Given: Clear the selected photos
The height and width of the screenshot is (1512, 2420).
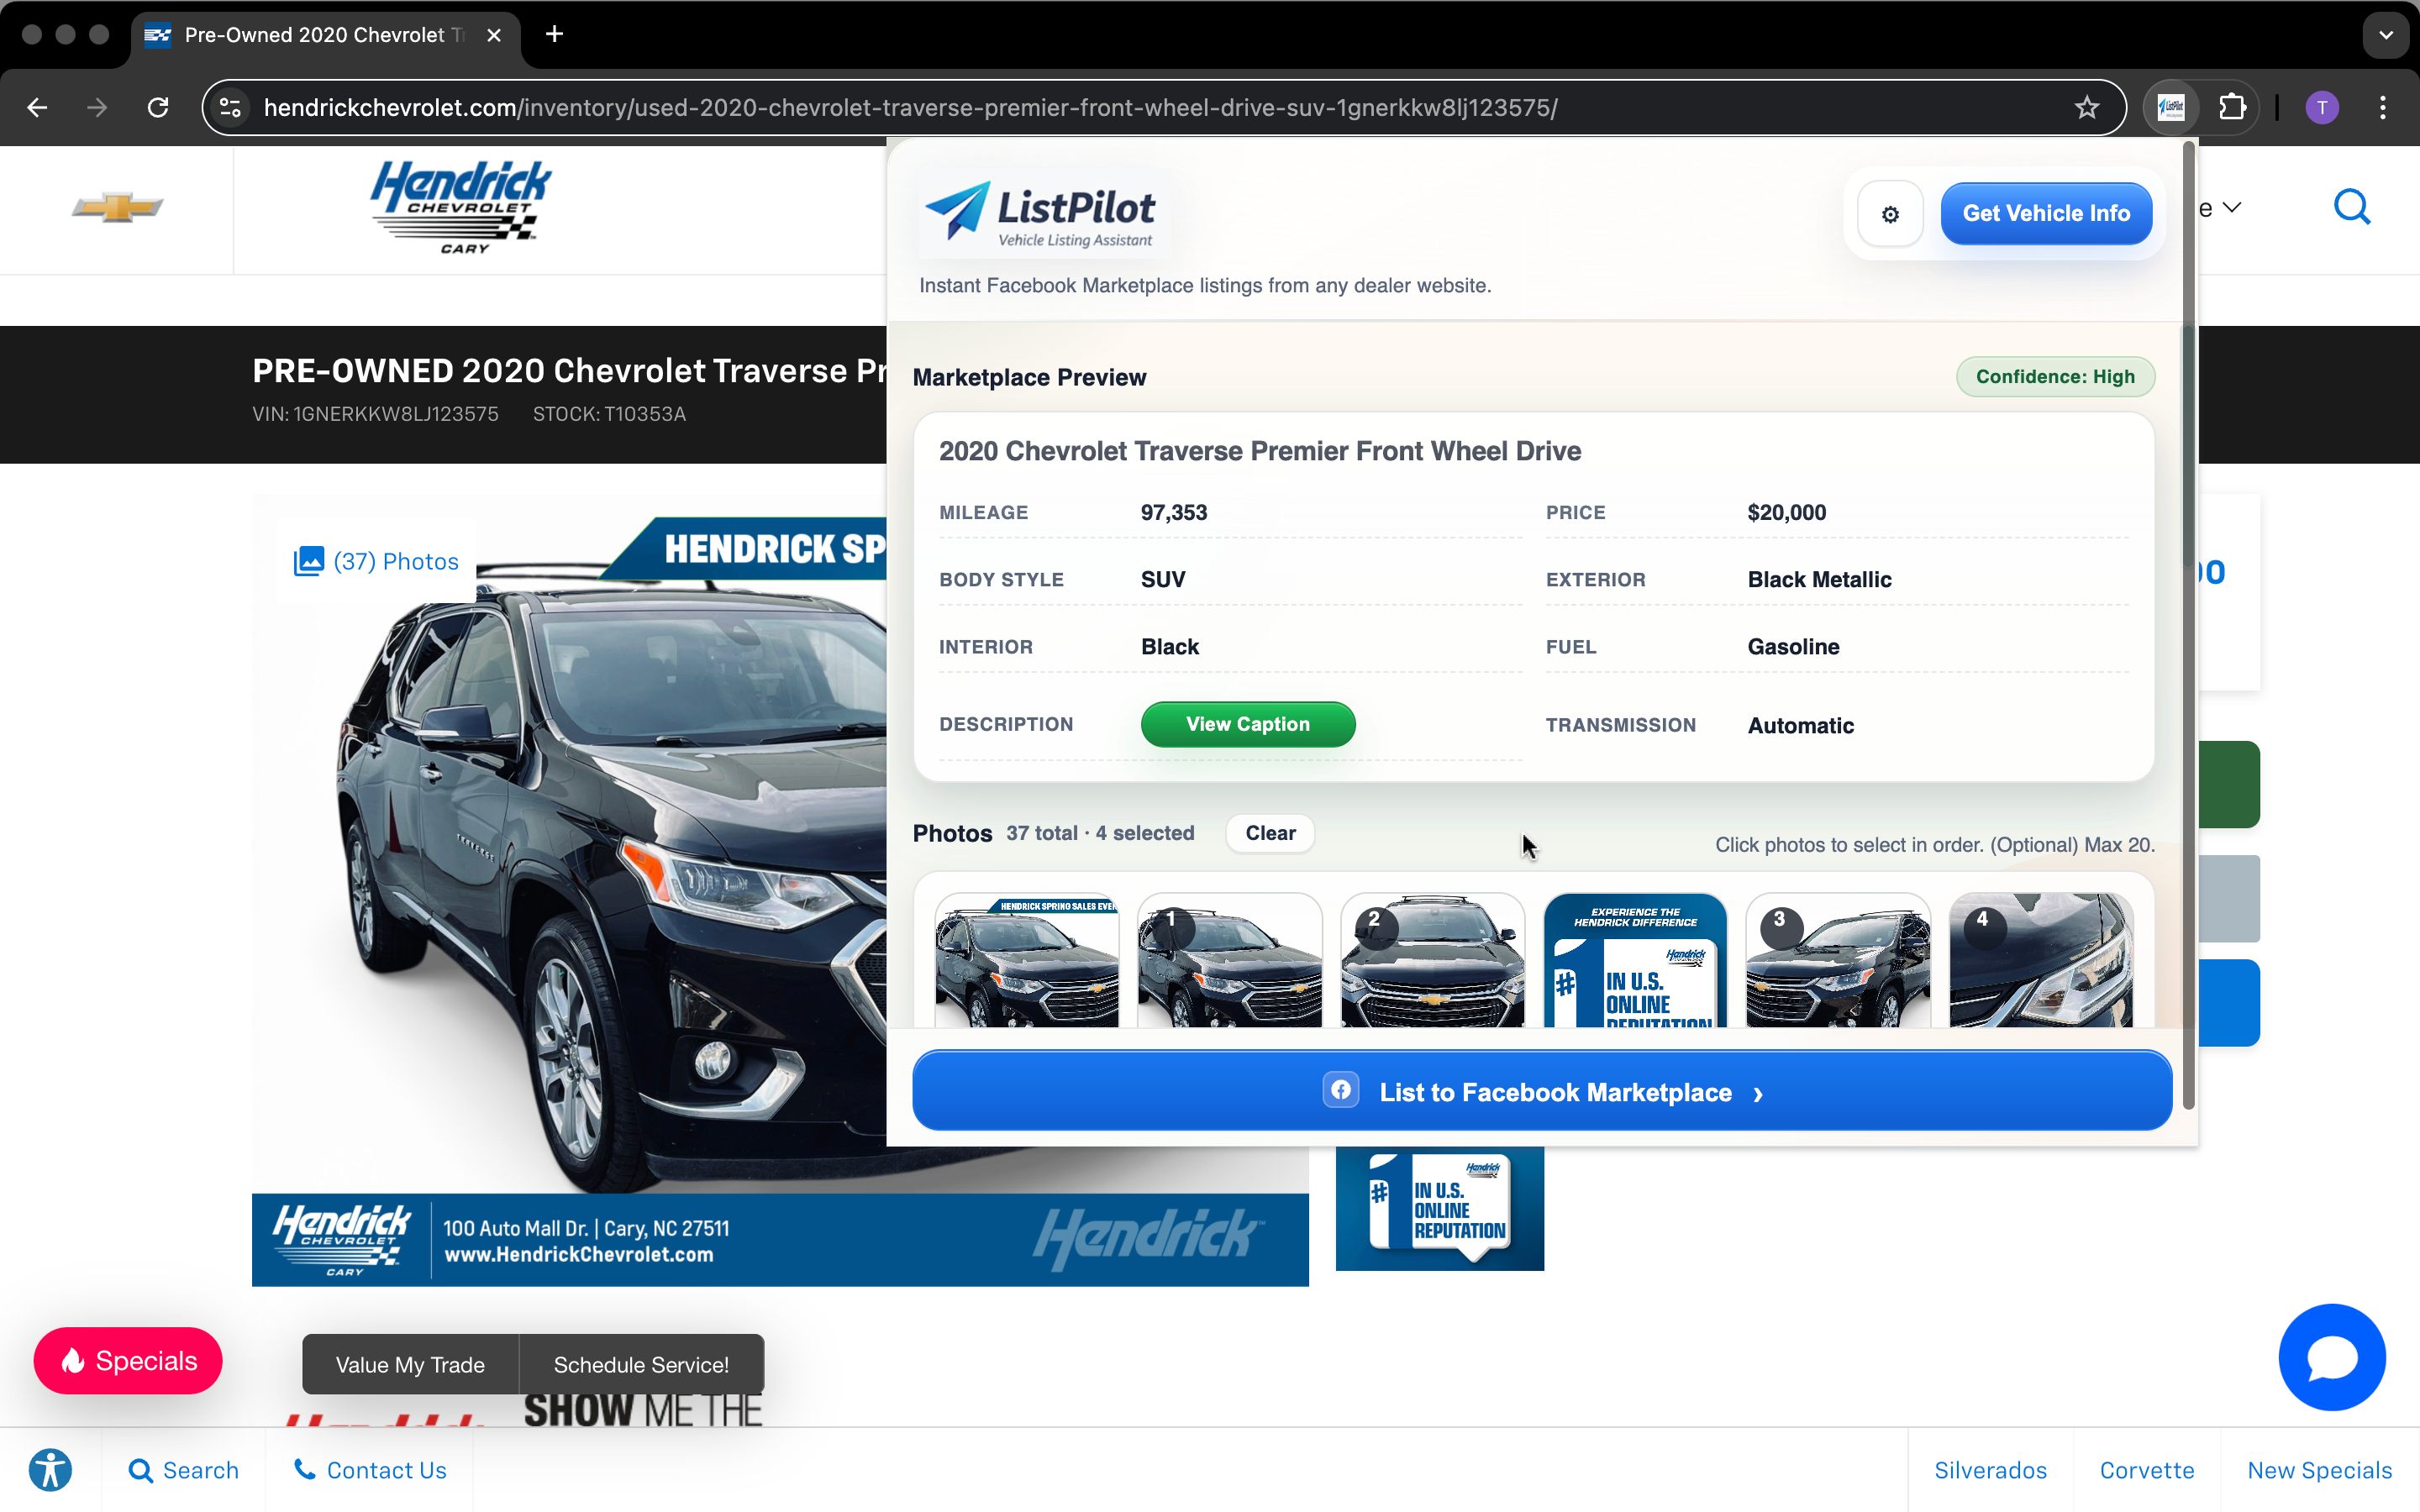Looking at the screenshot, I should (x=1269, y=833).
